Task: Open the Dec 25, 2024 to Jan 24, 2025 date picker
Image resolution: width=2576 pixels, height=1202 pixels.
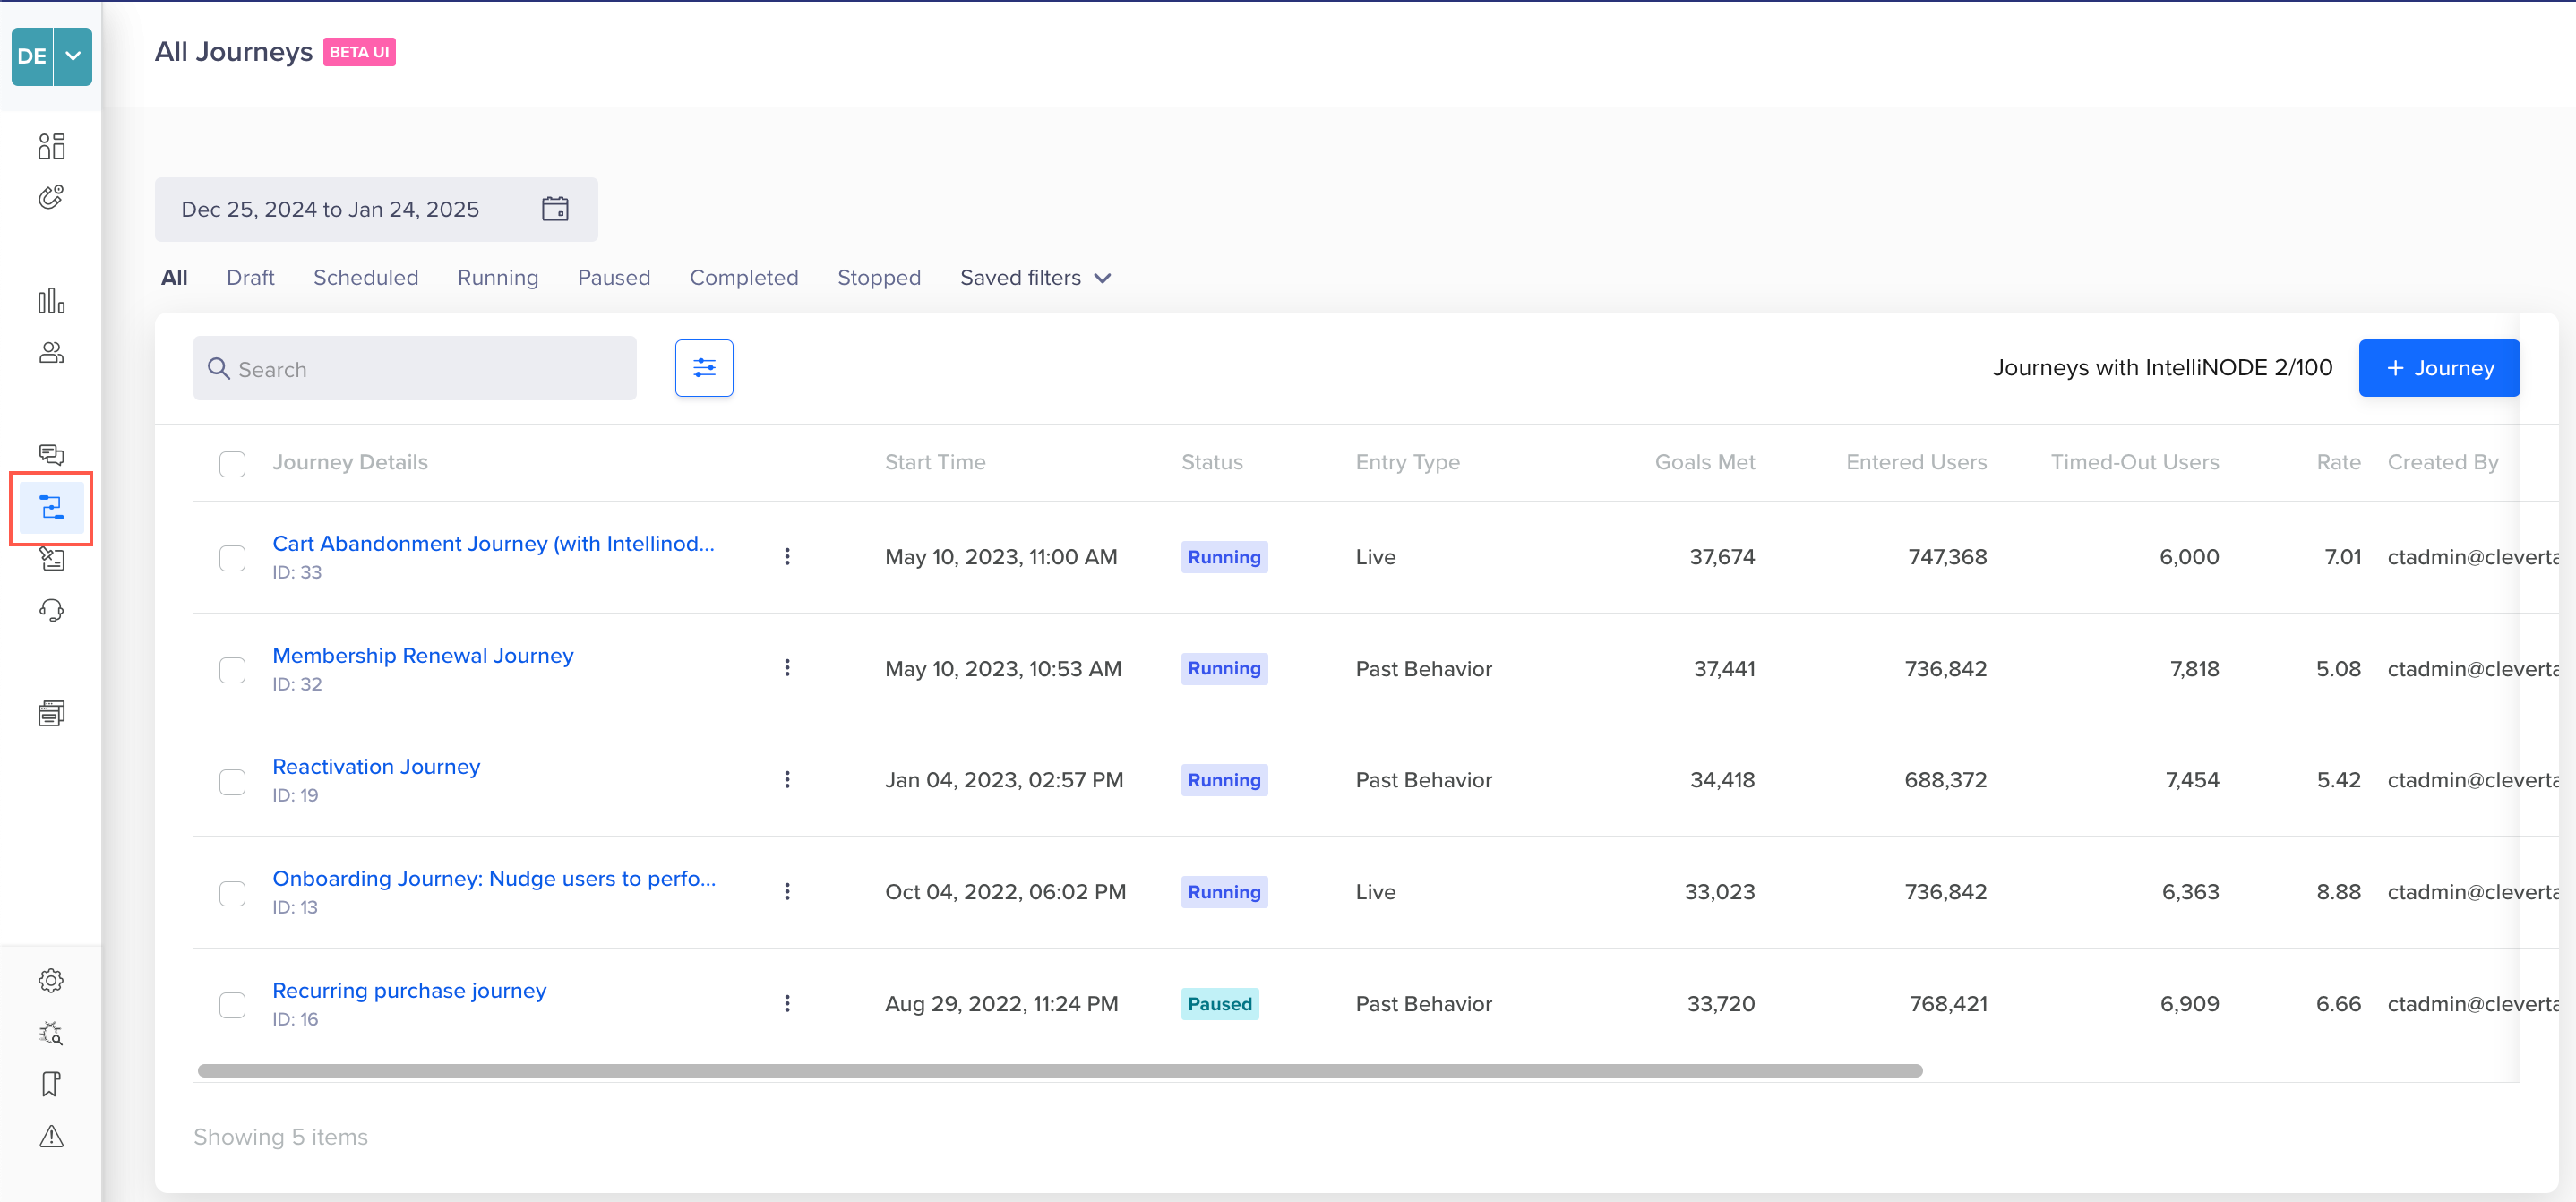Action: (376, 209)
